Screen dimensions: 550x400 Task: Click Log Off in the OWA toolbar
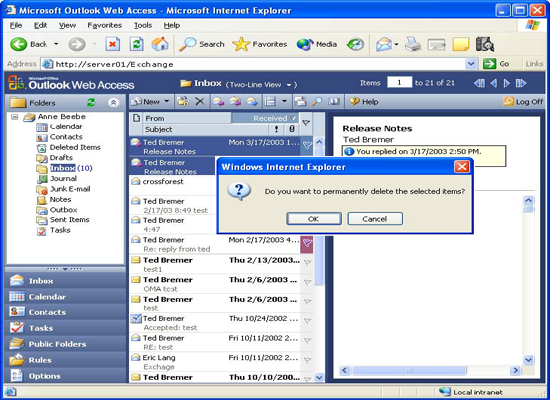523,102
